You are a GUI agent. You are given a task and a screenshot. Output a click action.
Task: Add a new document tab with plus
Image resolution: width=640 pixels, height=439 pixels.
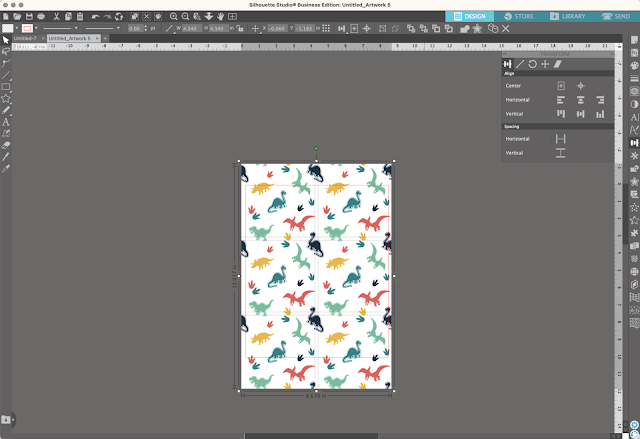[105, 38]
